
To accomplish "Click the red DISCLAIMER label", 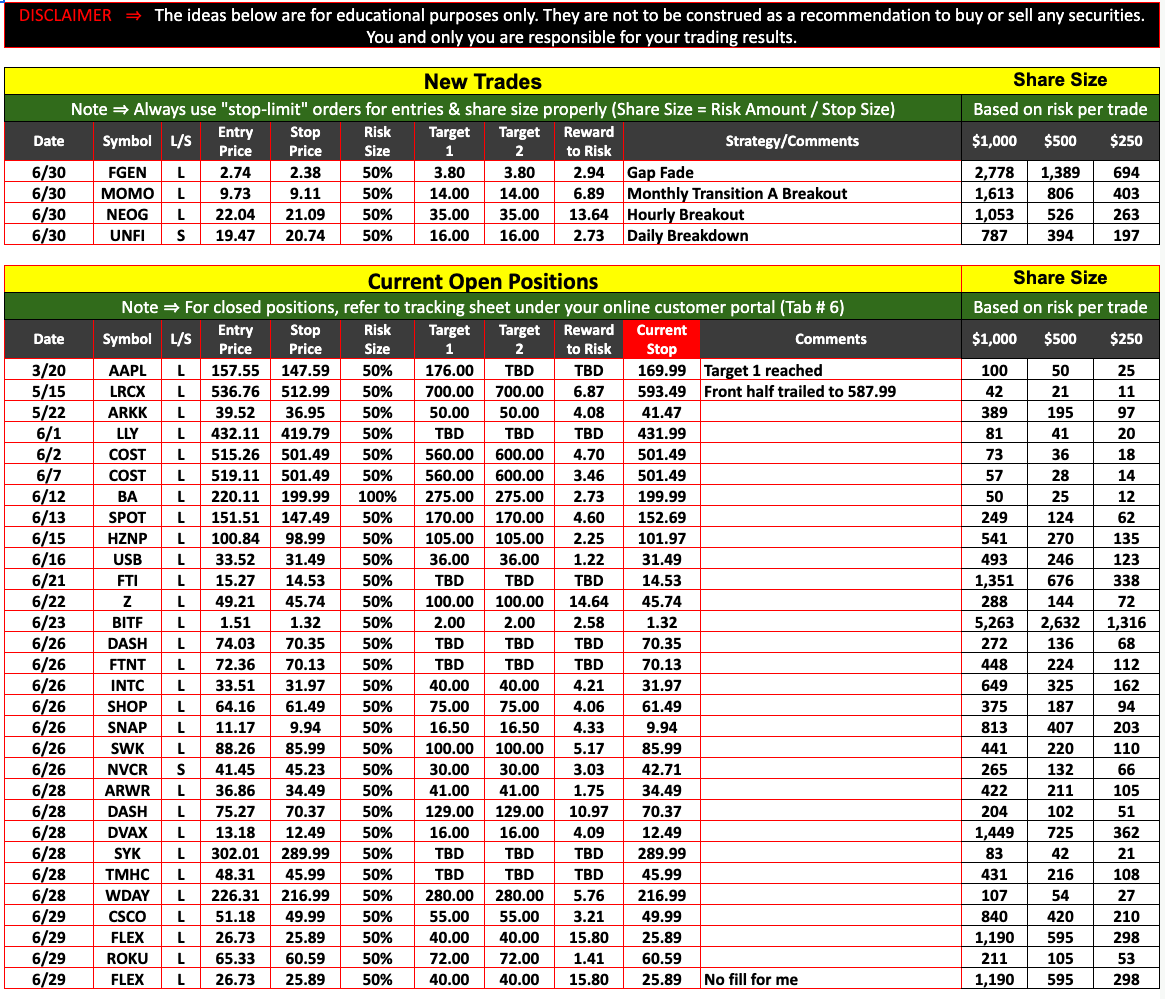I will 66,16.
